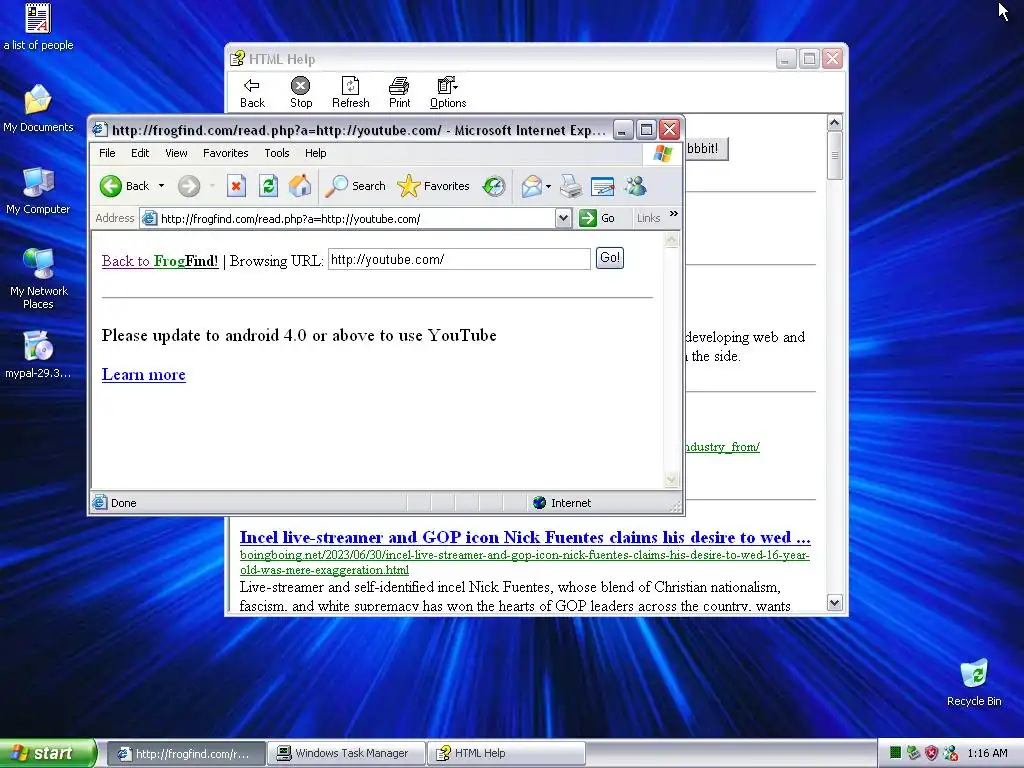Follow the Back to FrogFind! link
Image resolution: width=1024 pixels, height=768 pixels.
point(160,261)
